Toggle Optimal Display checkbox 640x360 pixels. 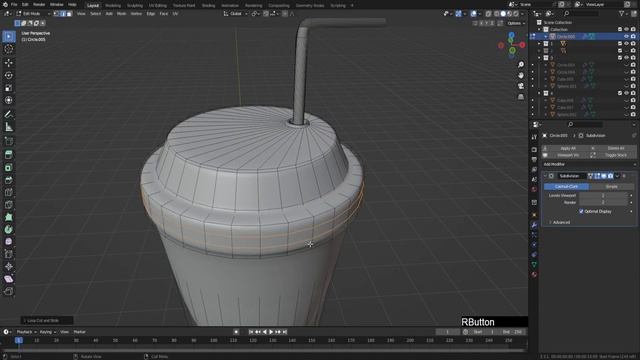pyautogui.click(x=581, y=211)
